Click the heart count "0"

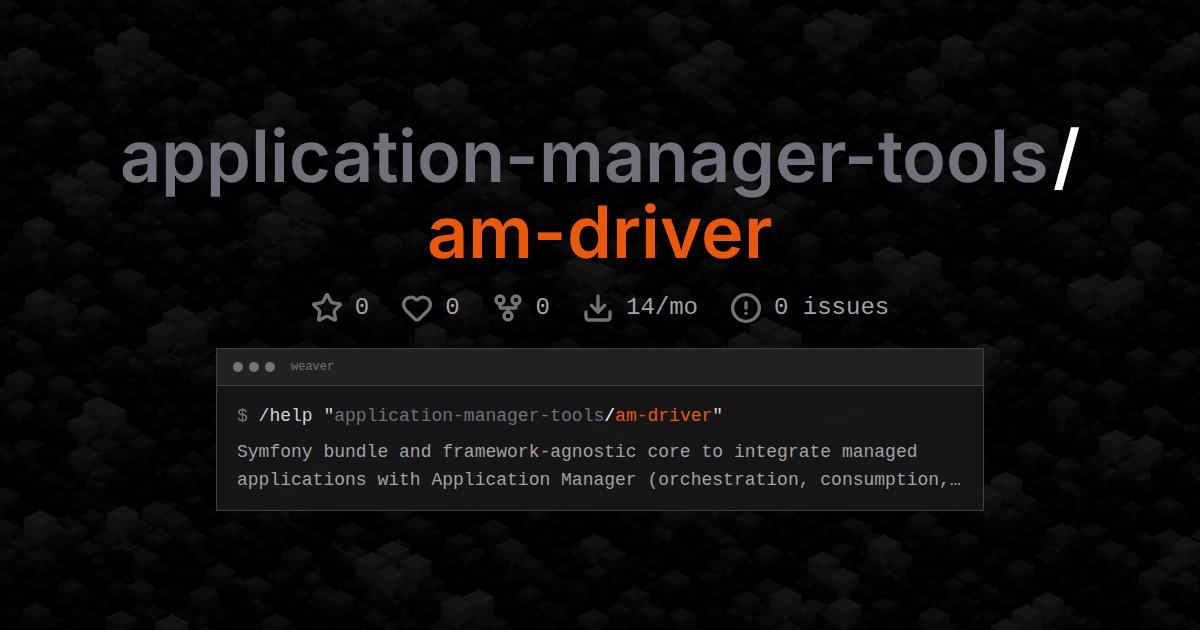click(x=452, y=307)
